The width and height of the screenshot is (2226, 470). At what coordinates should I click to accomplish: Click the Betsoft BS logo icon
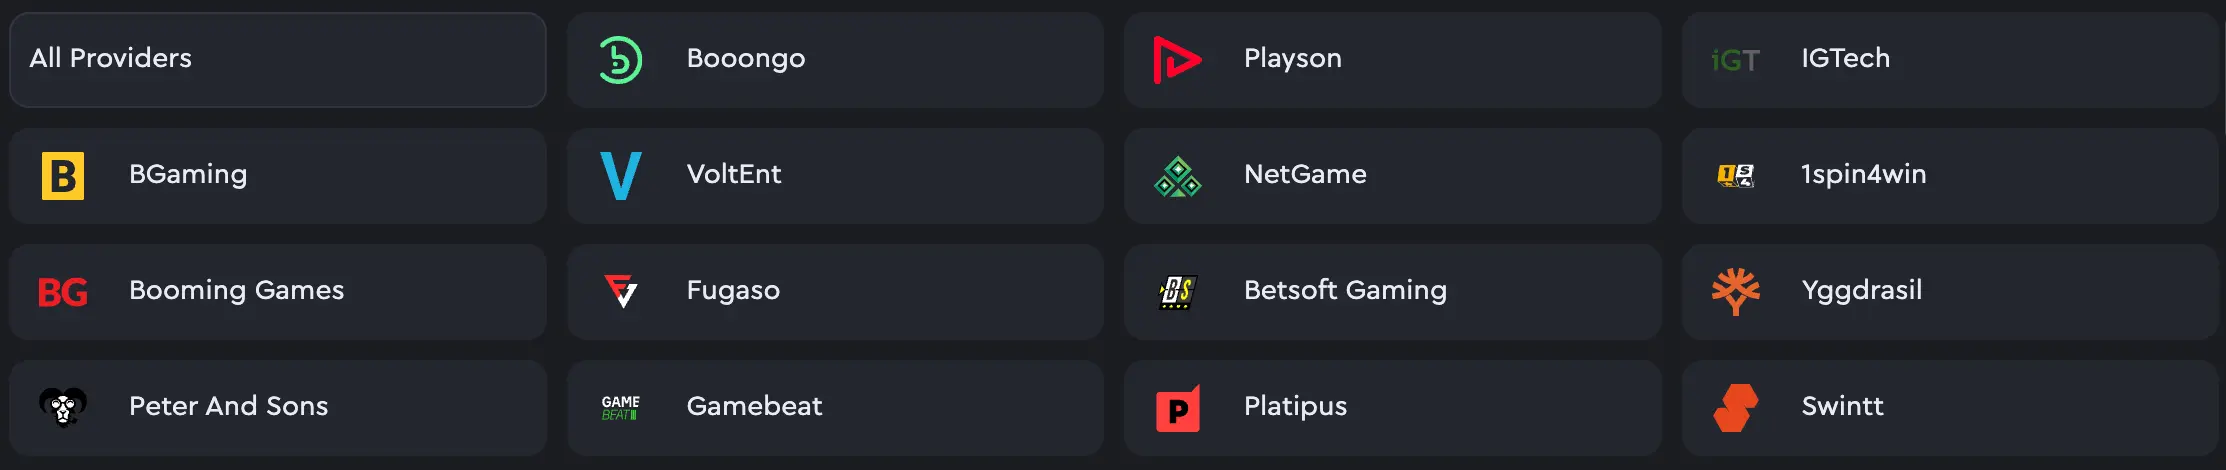coord(1178,292)
